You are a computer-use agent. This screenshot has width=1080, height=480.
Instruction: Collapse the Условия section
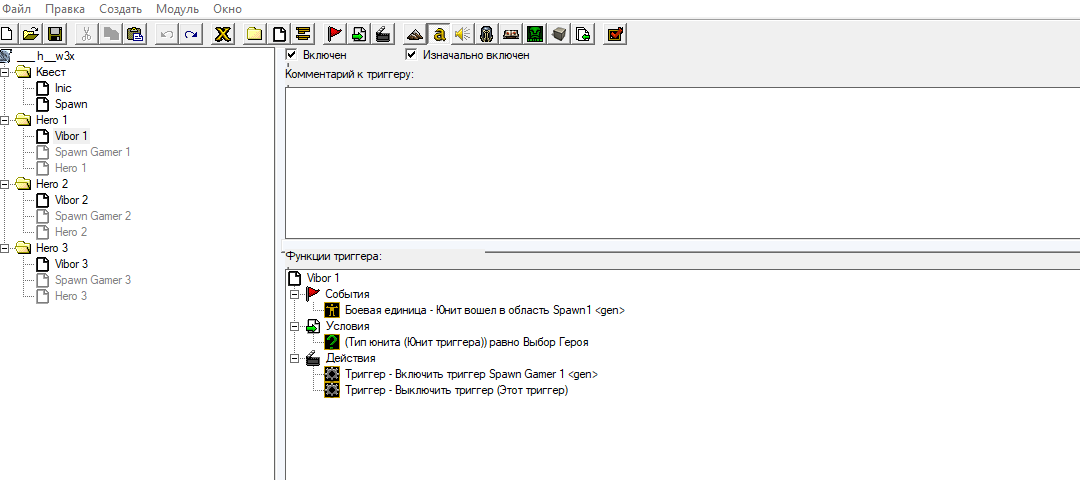pyautogui.click(x=295, y=326)
